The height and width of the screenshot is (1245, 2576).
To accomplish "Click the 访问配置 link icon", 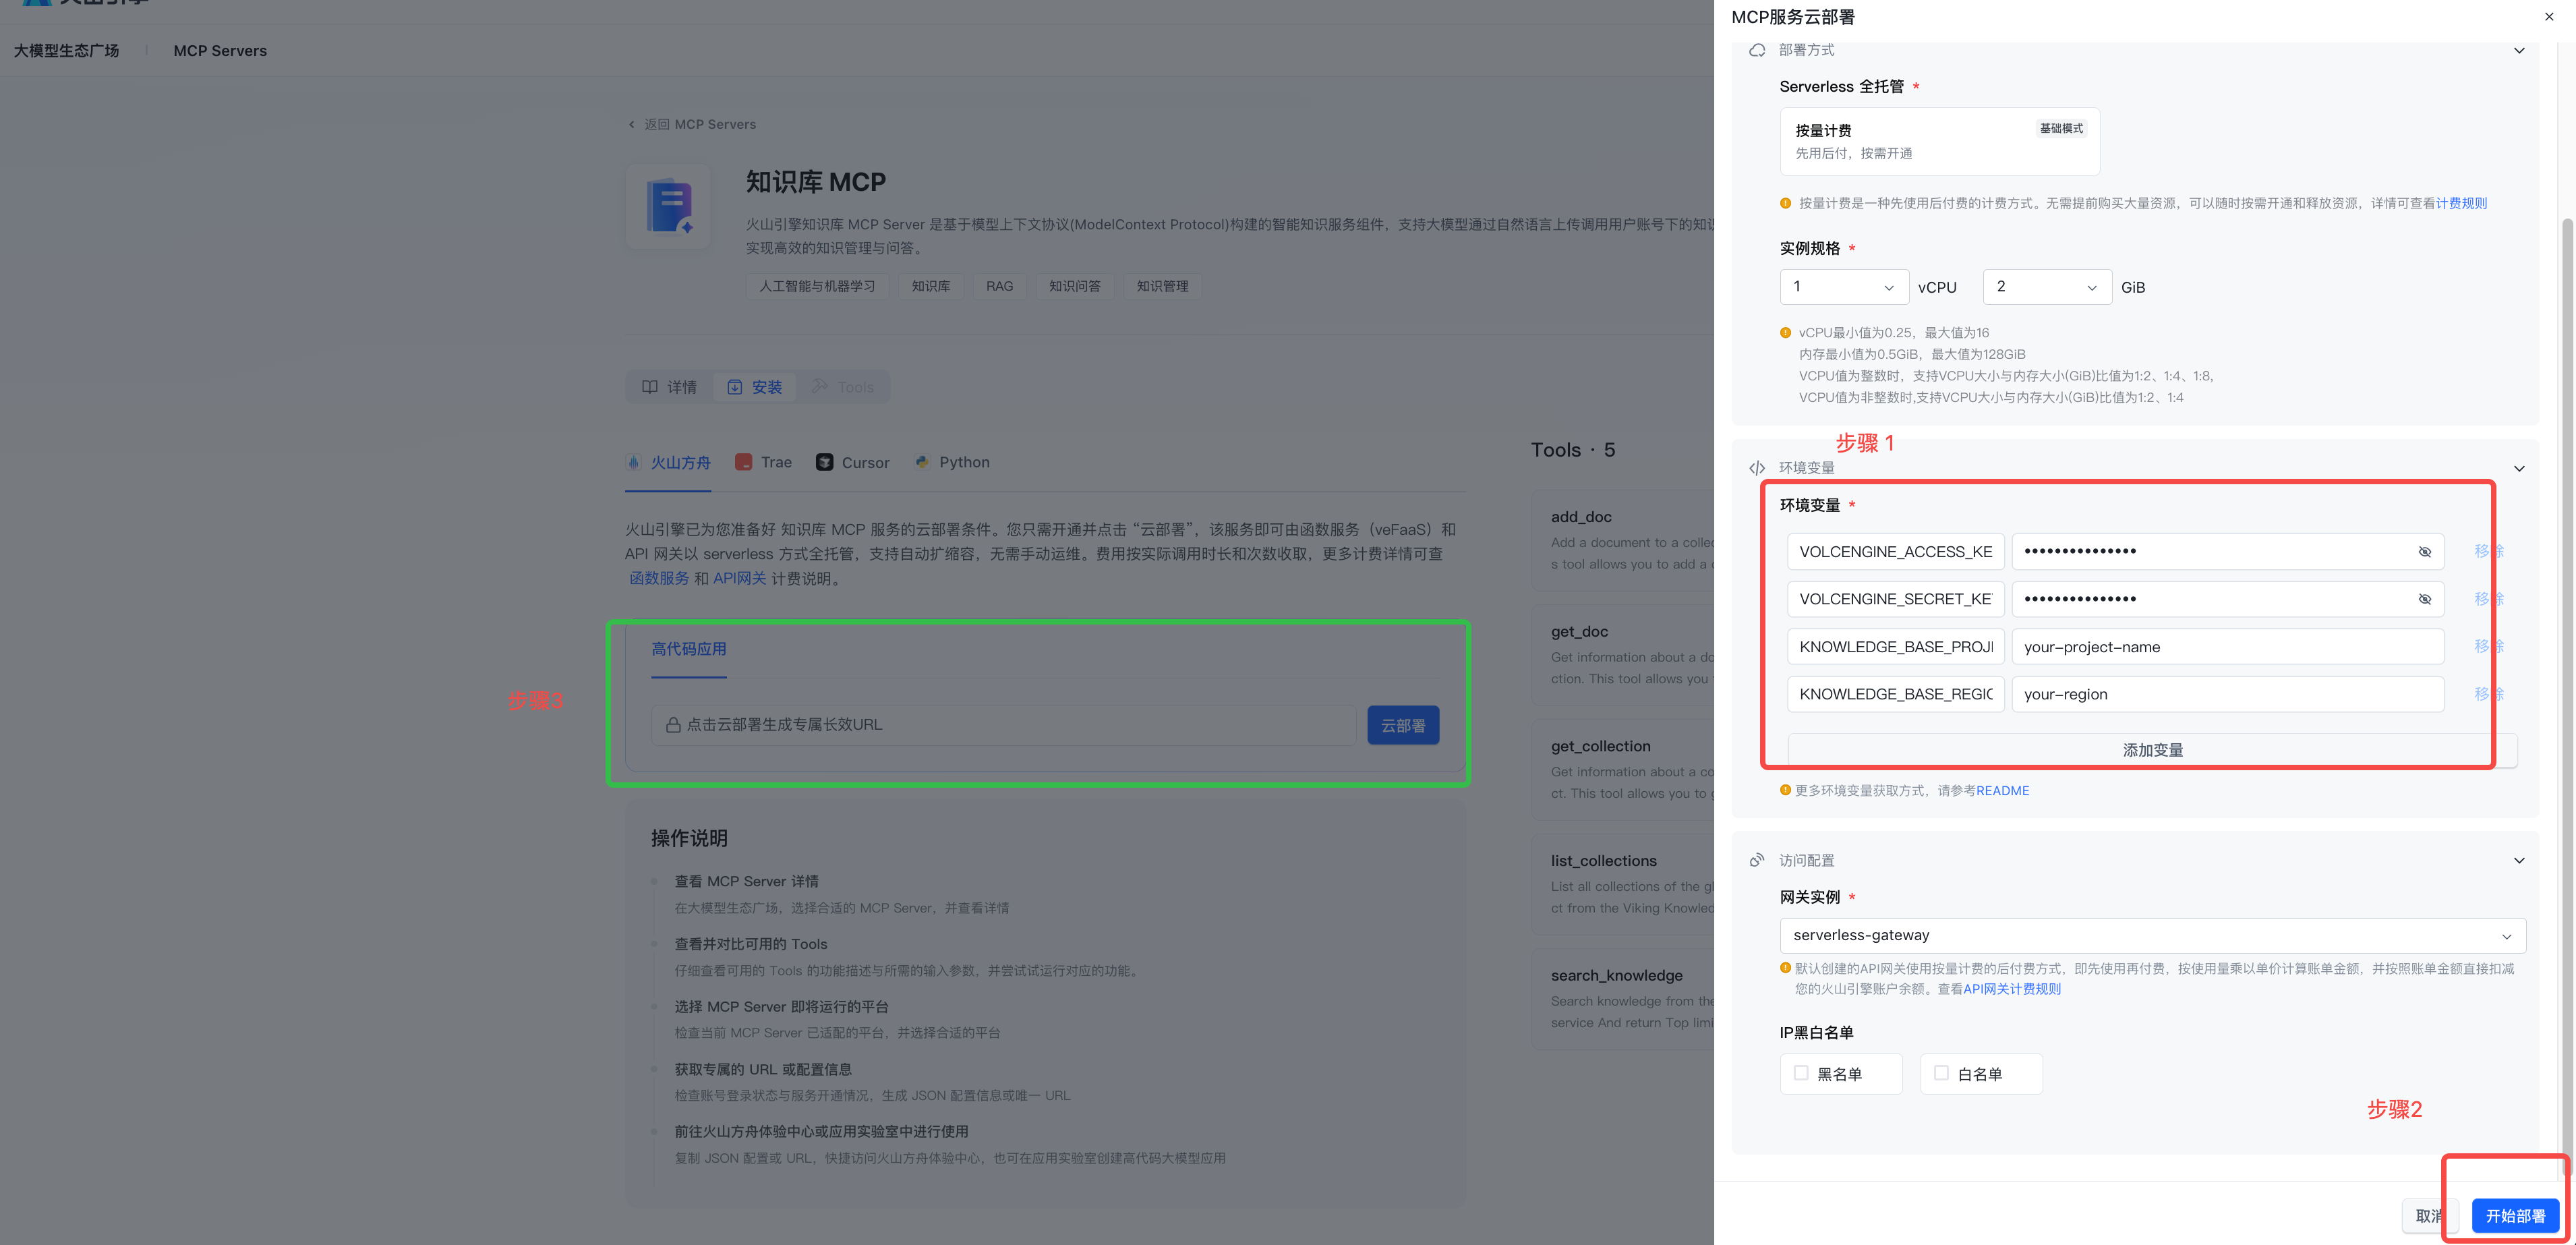I will pos(1757,860).
